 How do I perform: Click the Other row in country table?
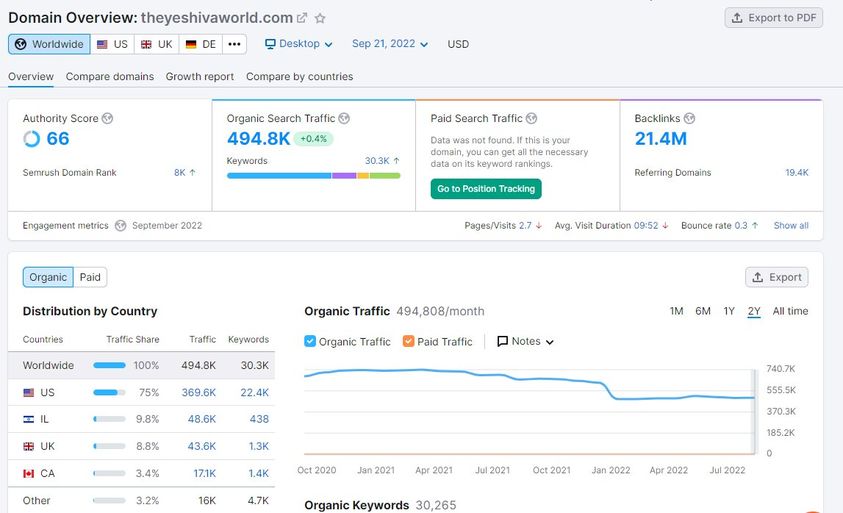pos(141,501)
